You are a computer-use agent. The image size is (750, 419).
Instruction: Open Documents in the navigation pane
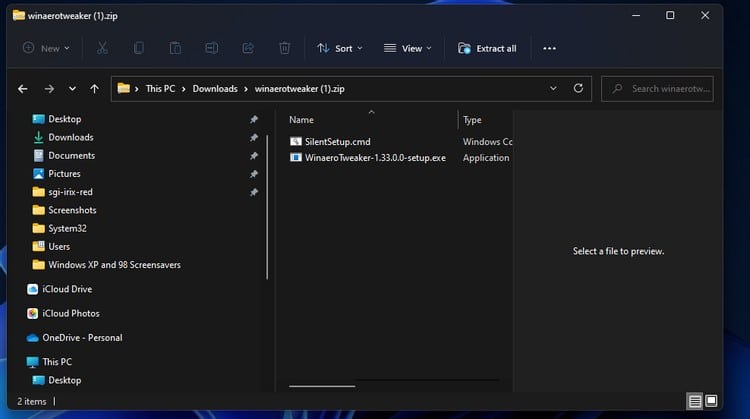71,155
